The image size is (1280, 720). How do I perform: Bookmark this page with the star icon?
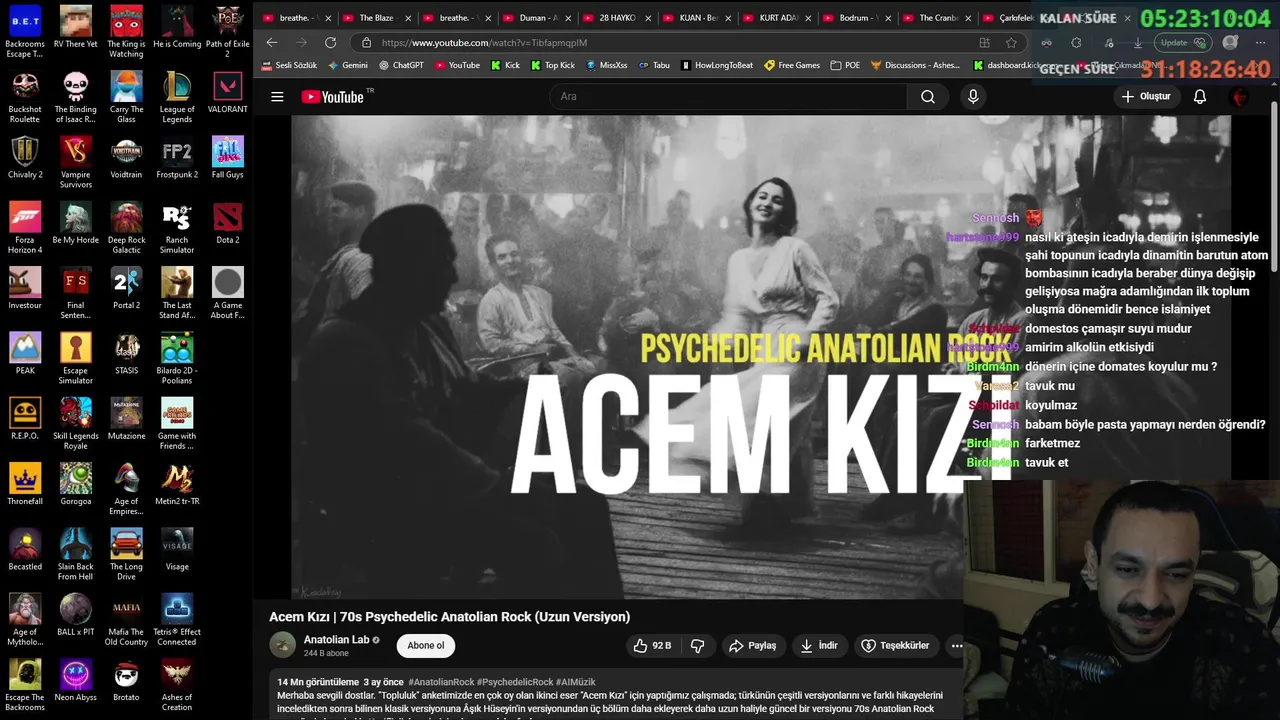pos(1011,43)
